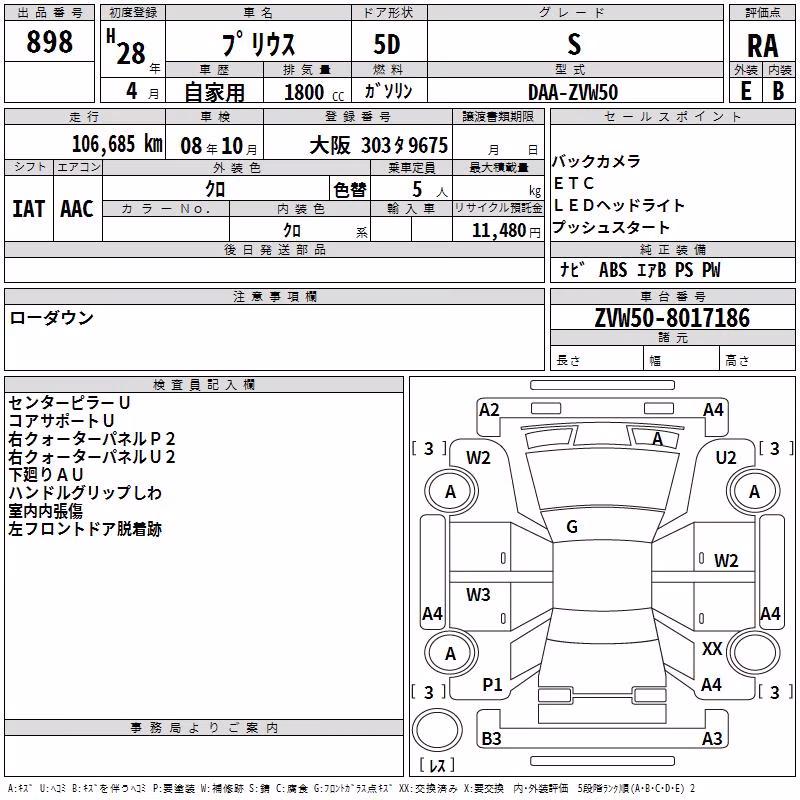The image size is (800, 800).
Task: Click the B3 dent mark on the diagram
Action: [x=491, y=738]
